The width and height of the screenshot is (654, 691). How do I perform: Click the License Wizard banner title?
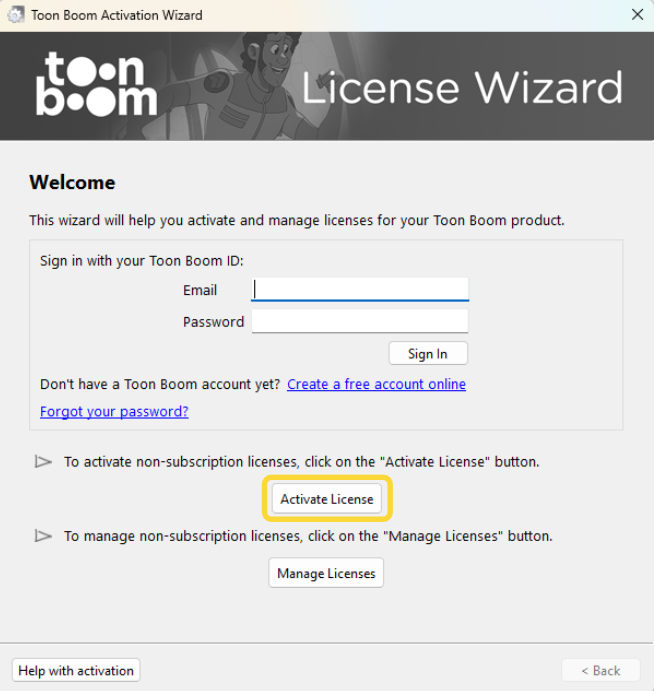point(462,88)
